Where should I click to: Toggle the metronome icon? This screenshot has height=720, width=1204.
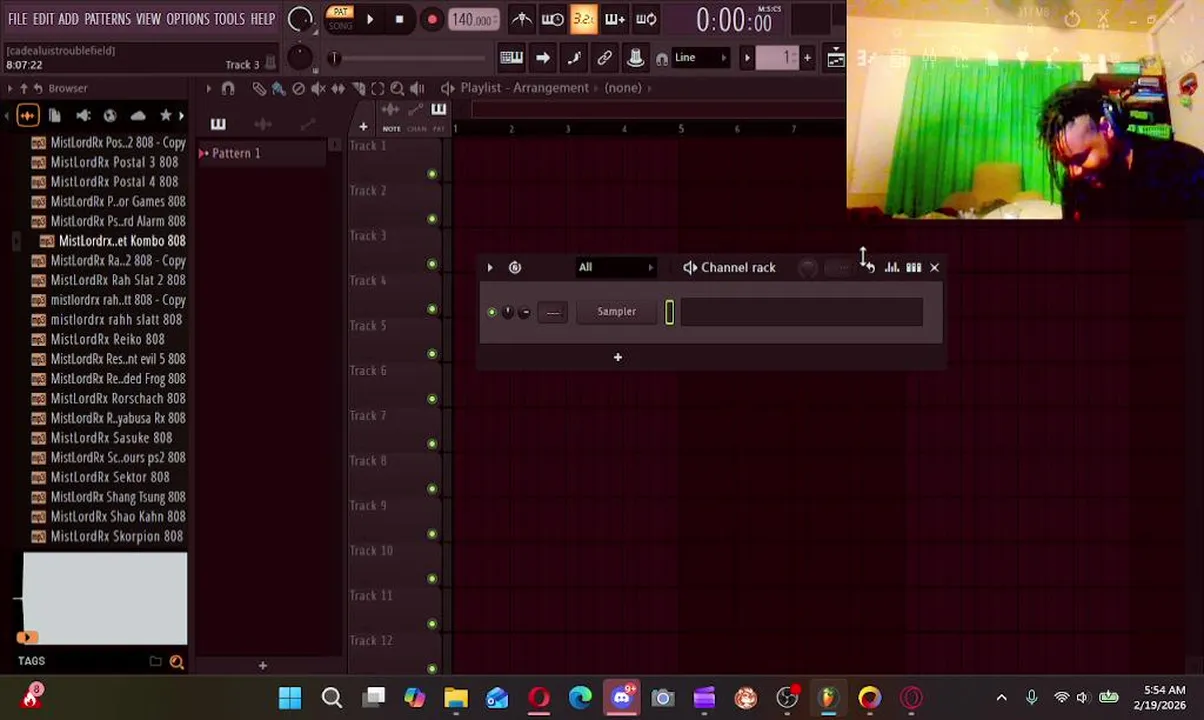coord(522,19)
